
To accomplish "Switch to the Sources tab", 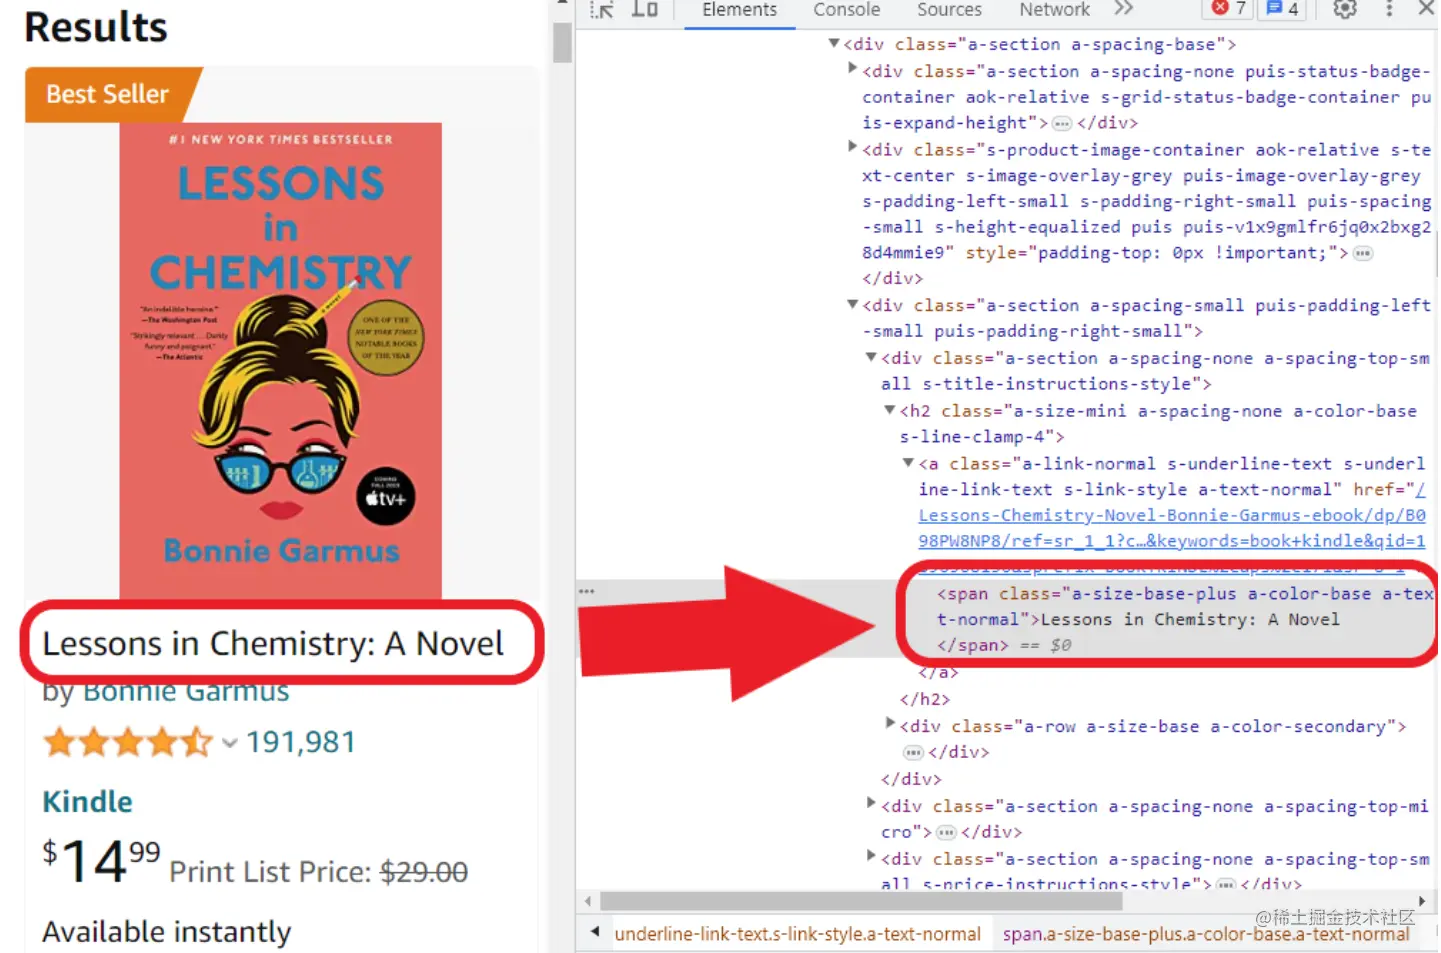I will (x=949, y=10).
